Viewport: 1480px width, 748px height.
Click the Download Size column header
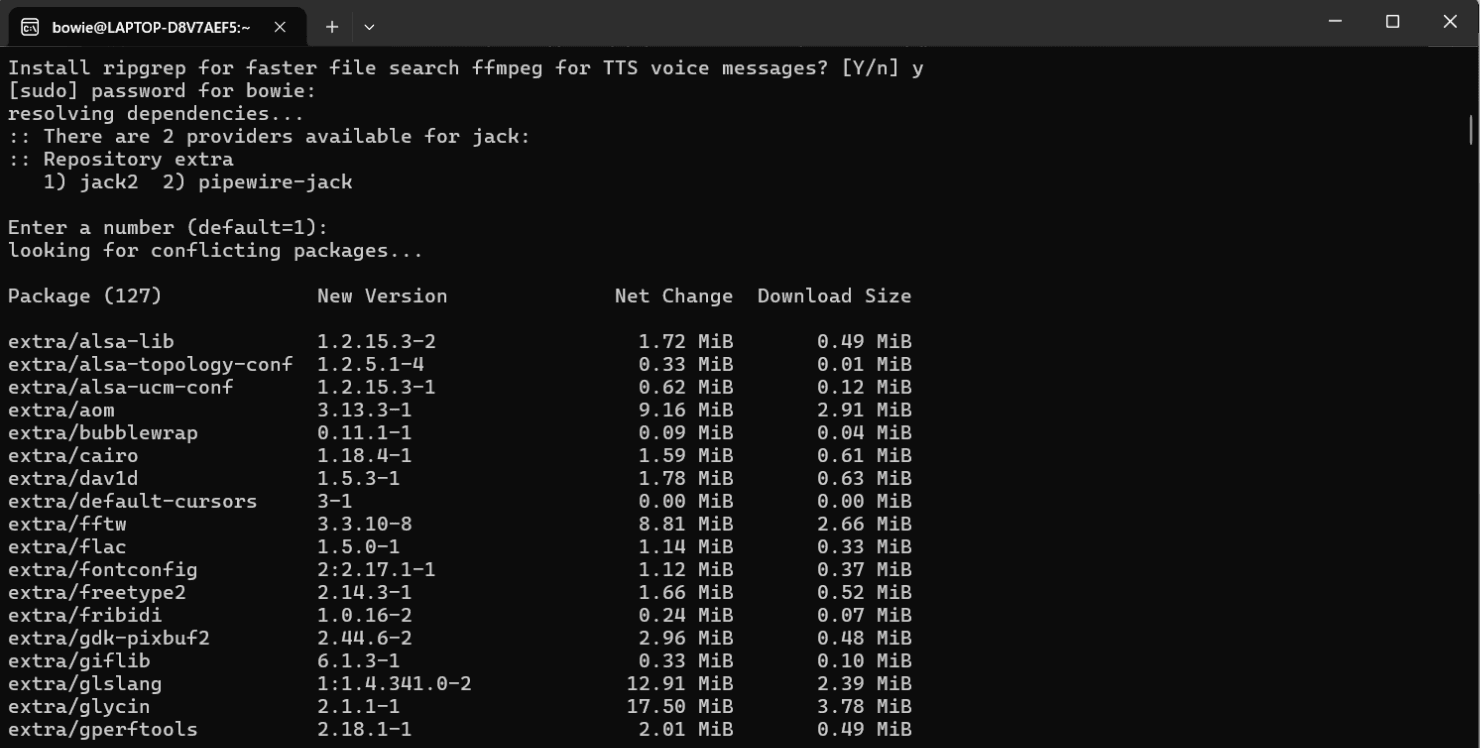pyautogui.click(x=834, y=296)
